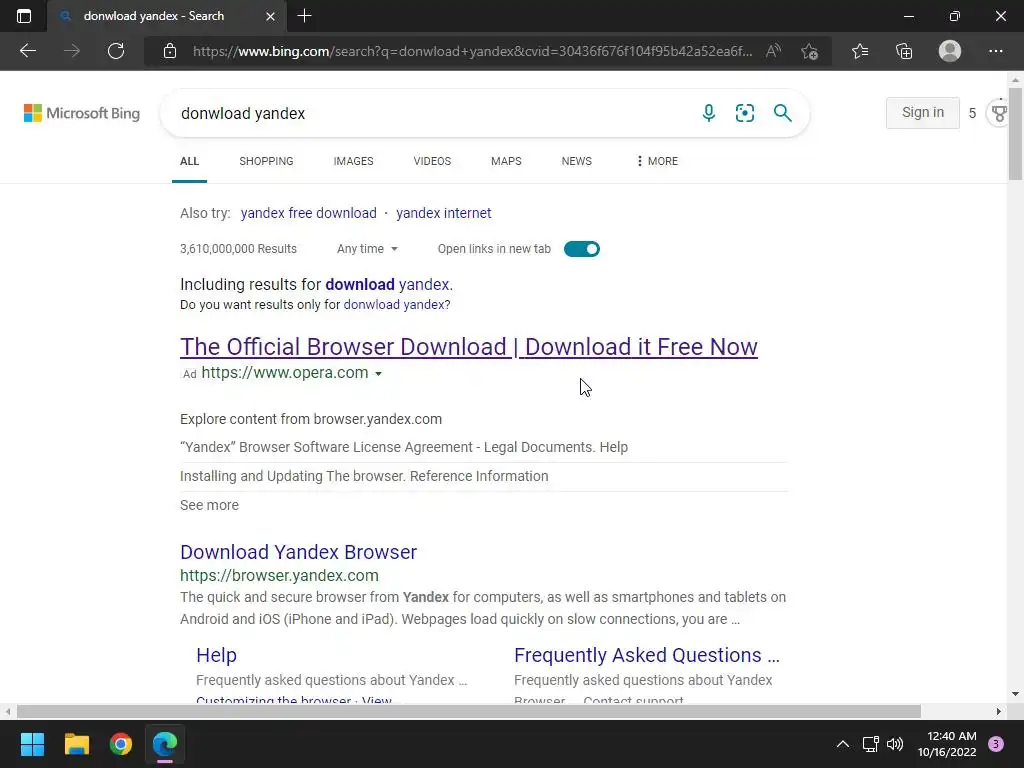Viewport: 1024px width, 768px height.
Task: Expand the 'Any time' date filter
Action: coord(367,249)
